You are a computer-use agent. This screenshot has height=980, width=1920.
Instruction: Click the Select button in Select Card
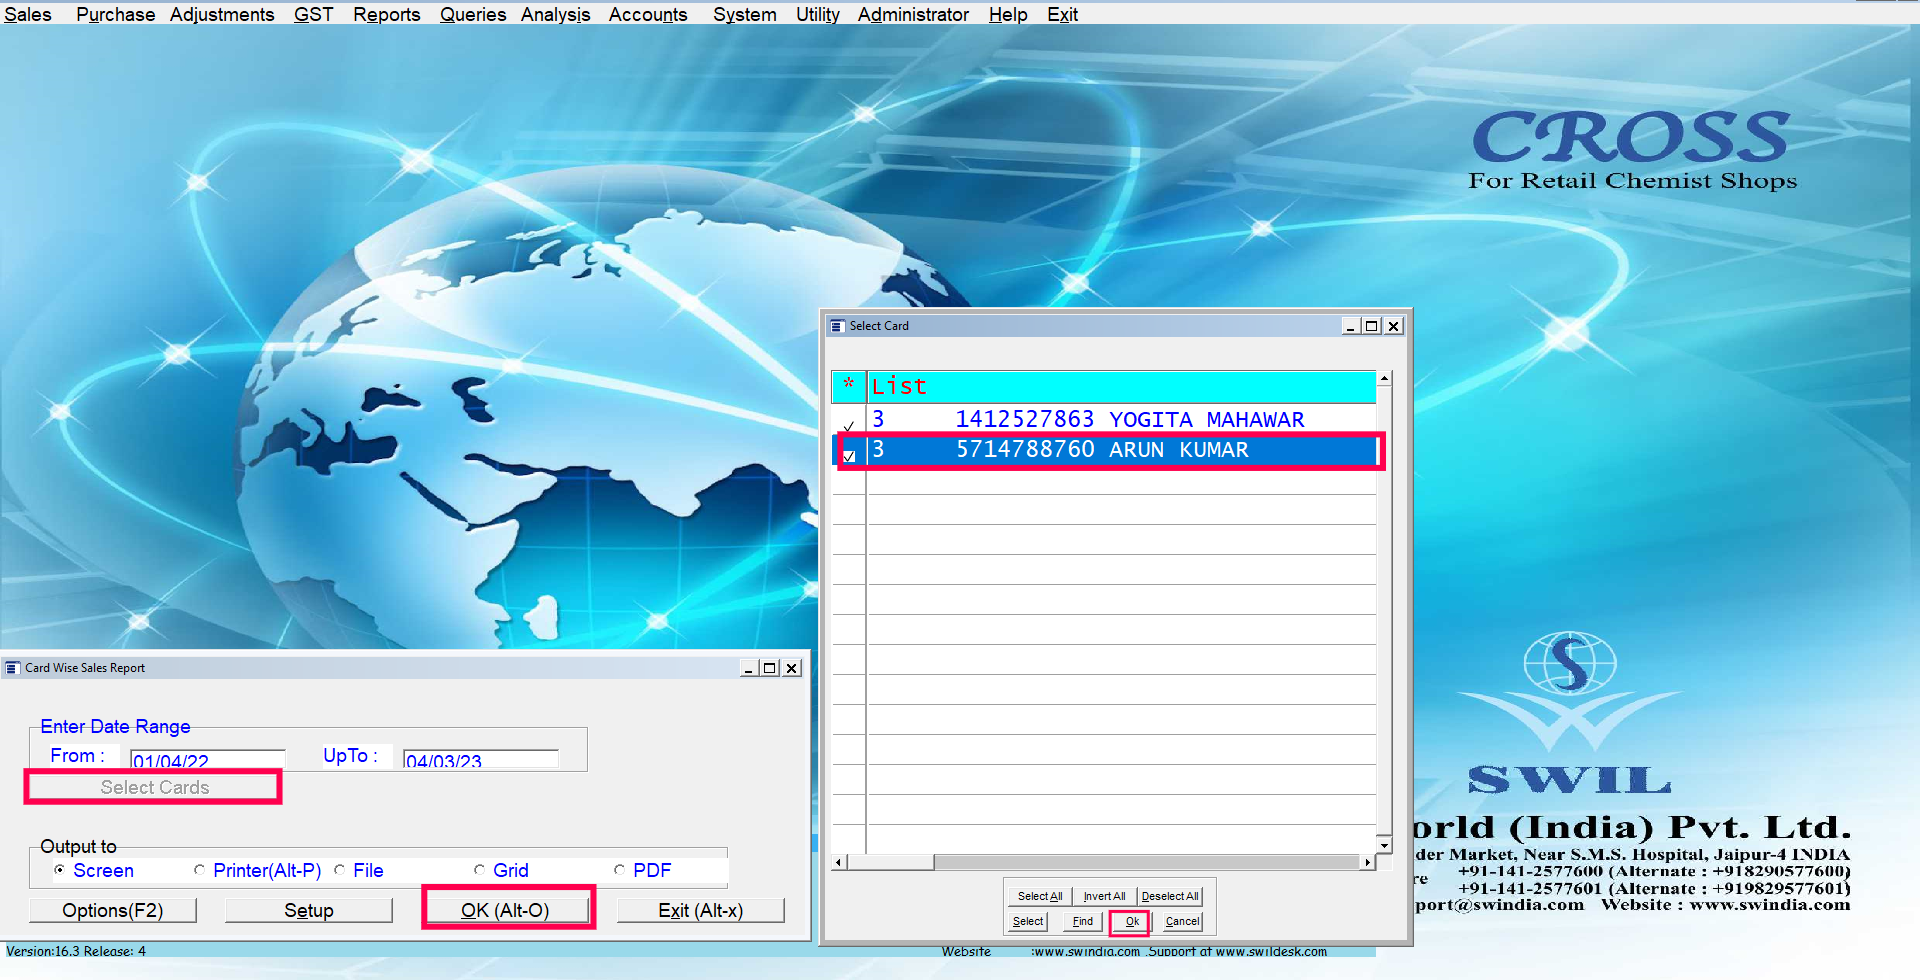coord(1028,921)
